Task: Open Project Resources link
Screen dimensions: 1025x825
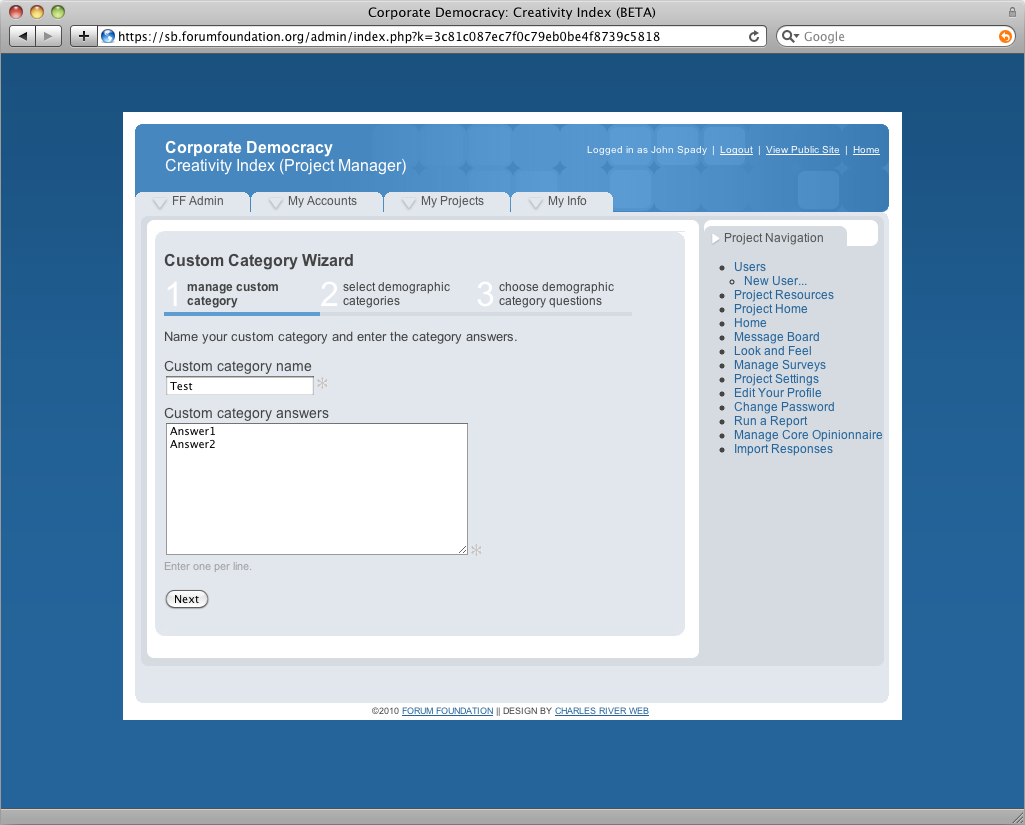Action: tap(783, 295)
